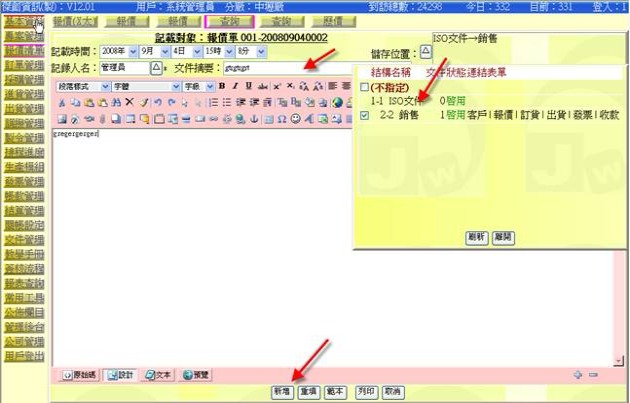Check the (不指定) checkbox
Viewport: 630px width, 403px height.
coord(364,88)
